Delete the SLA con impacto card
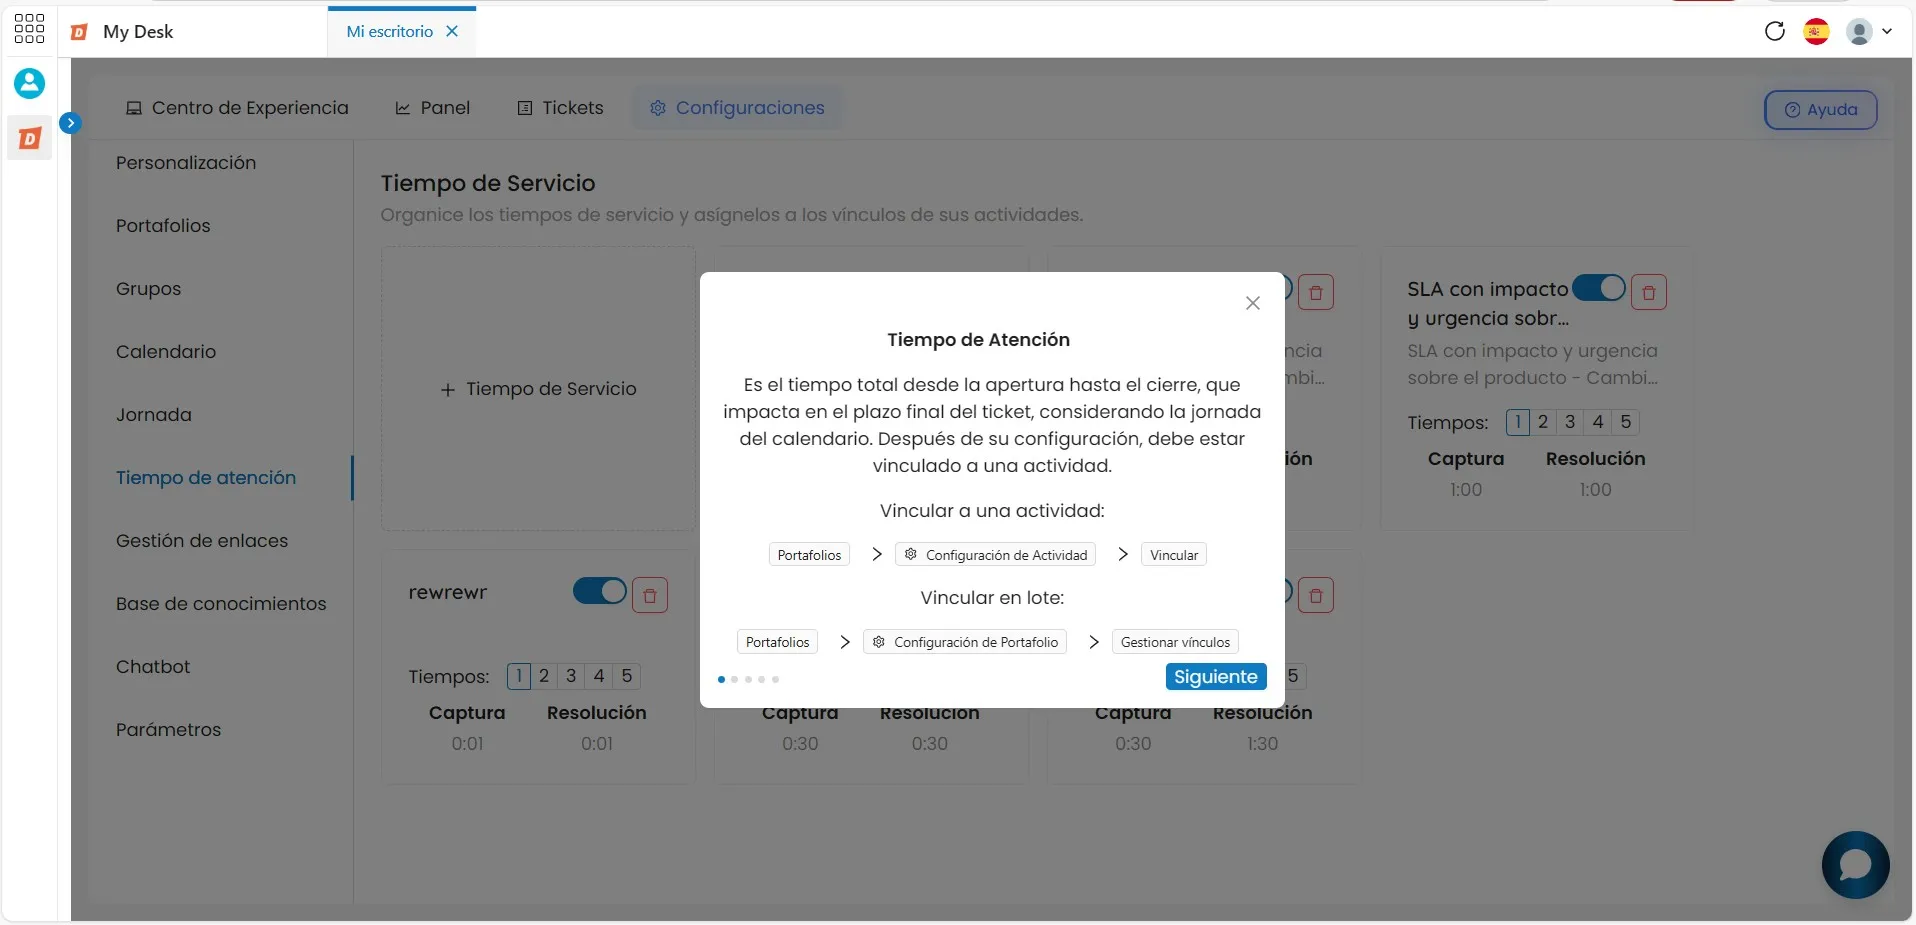 tap(1649, 292)
